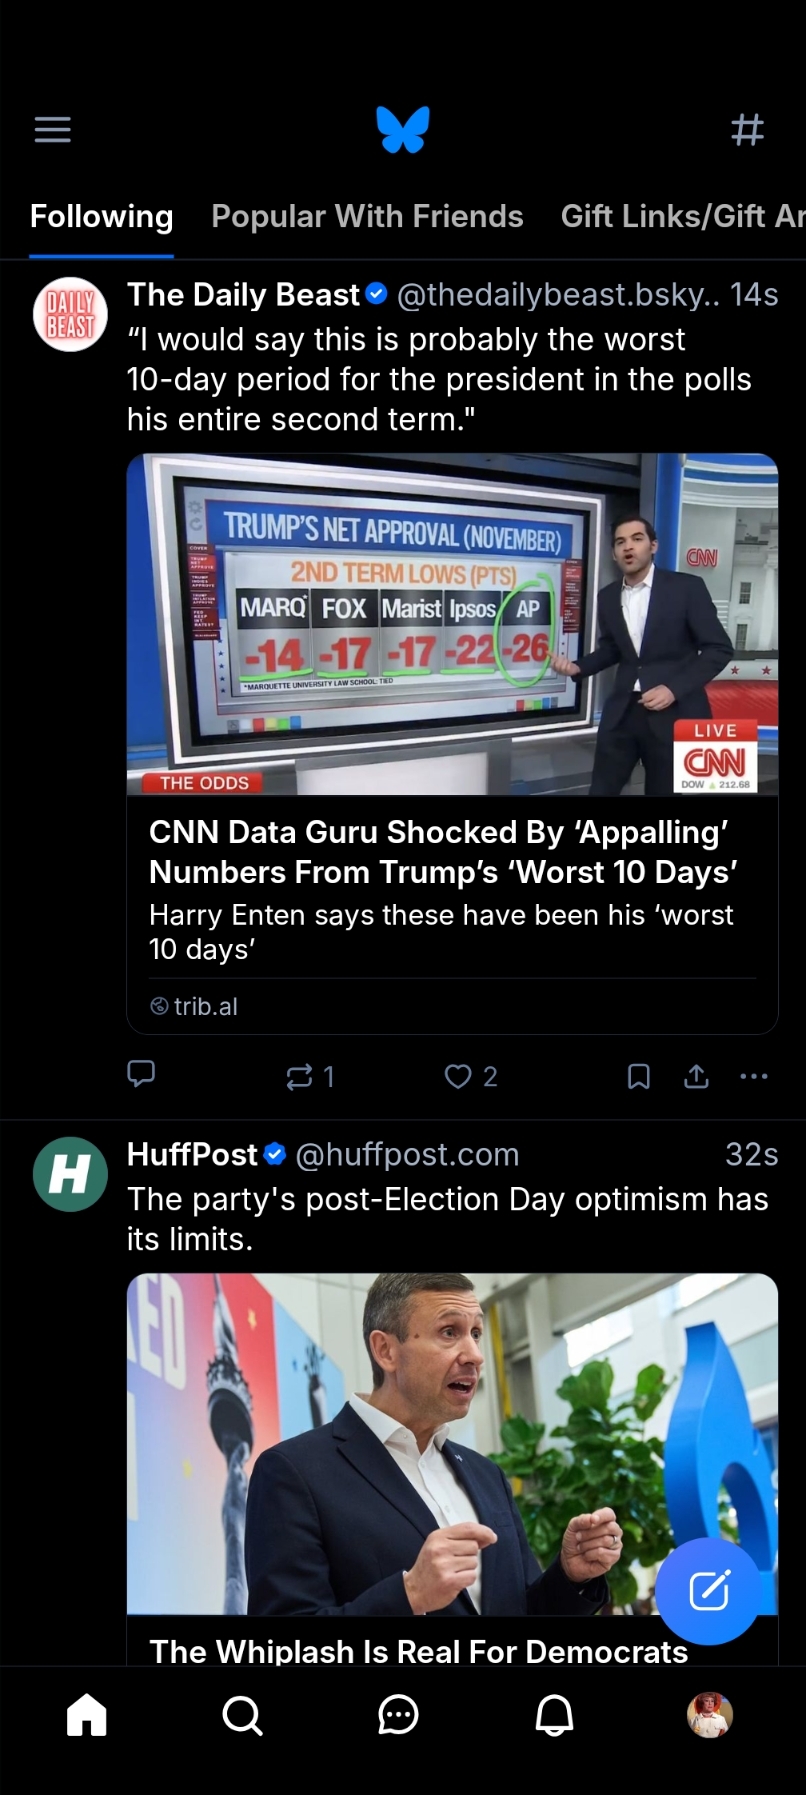
Task: Open the hamburger side menu
Action: (53, 129)
